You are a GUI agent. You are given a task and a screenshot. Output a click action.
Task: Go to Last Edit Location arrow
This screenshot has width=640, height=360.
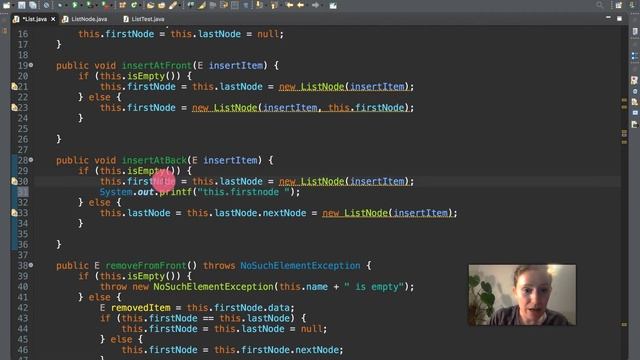coord(289,5)
